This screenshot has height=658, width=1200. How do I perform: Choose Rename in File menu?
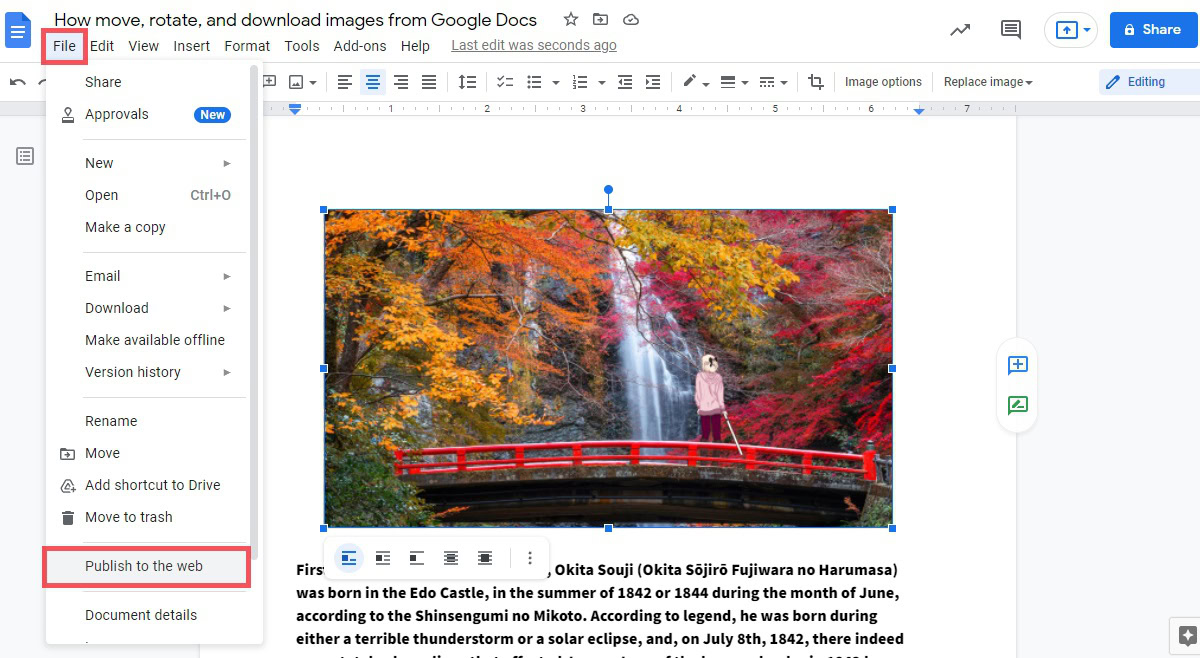[148, 421]
